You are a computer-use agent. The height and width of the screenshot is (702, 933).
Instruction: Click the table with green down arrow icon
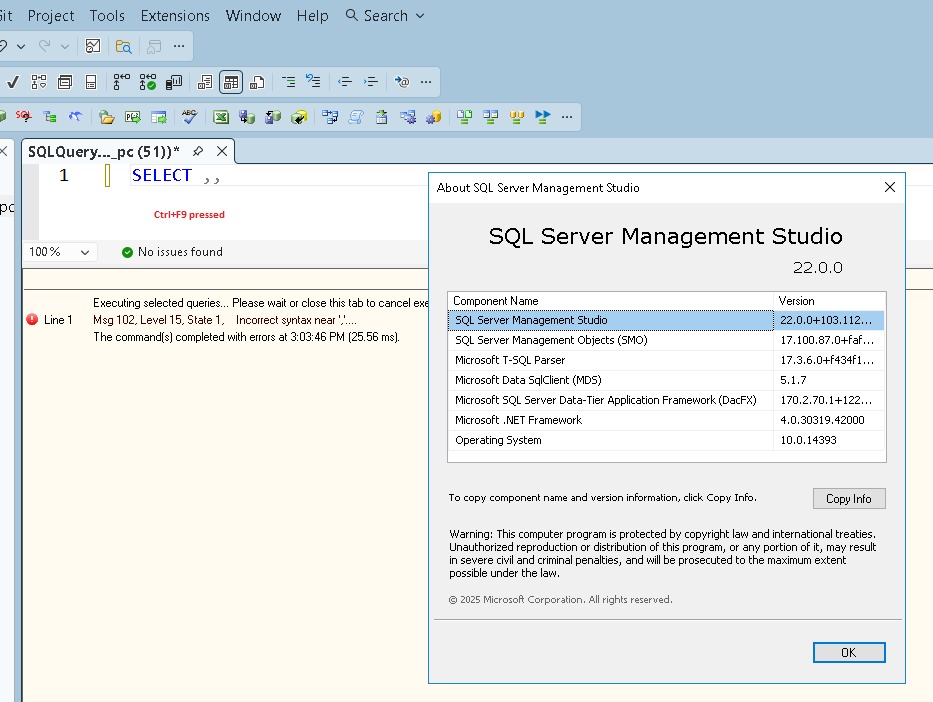point(381,117)
